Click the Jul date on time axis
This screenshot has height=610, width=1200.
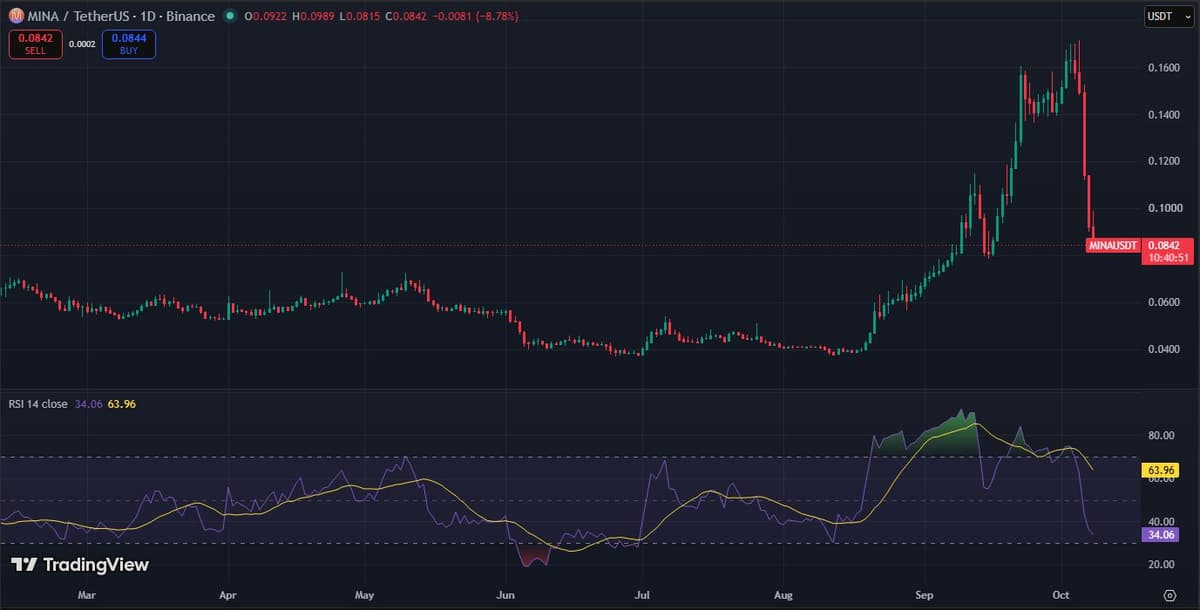[642, 595]
